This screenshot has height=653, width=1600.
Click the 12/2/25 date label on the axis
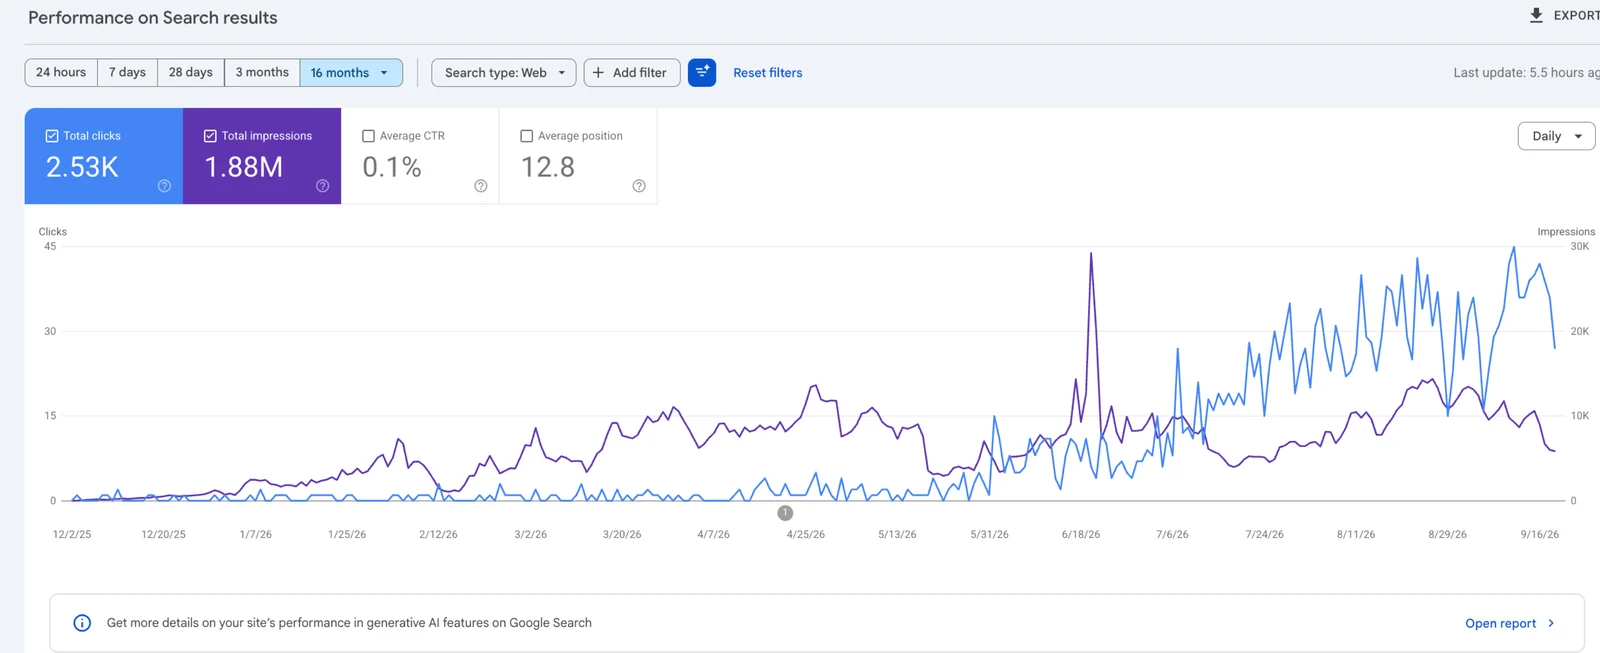pos(72,534)
